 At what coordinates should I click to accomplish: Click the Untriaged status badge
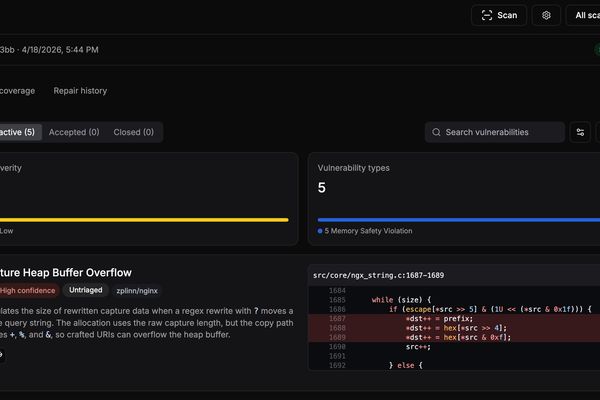coord(86,290)
